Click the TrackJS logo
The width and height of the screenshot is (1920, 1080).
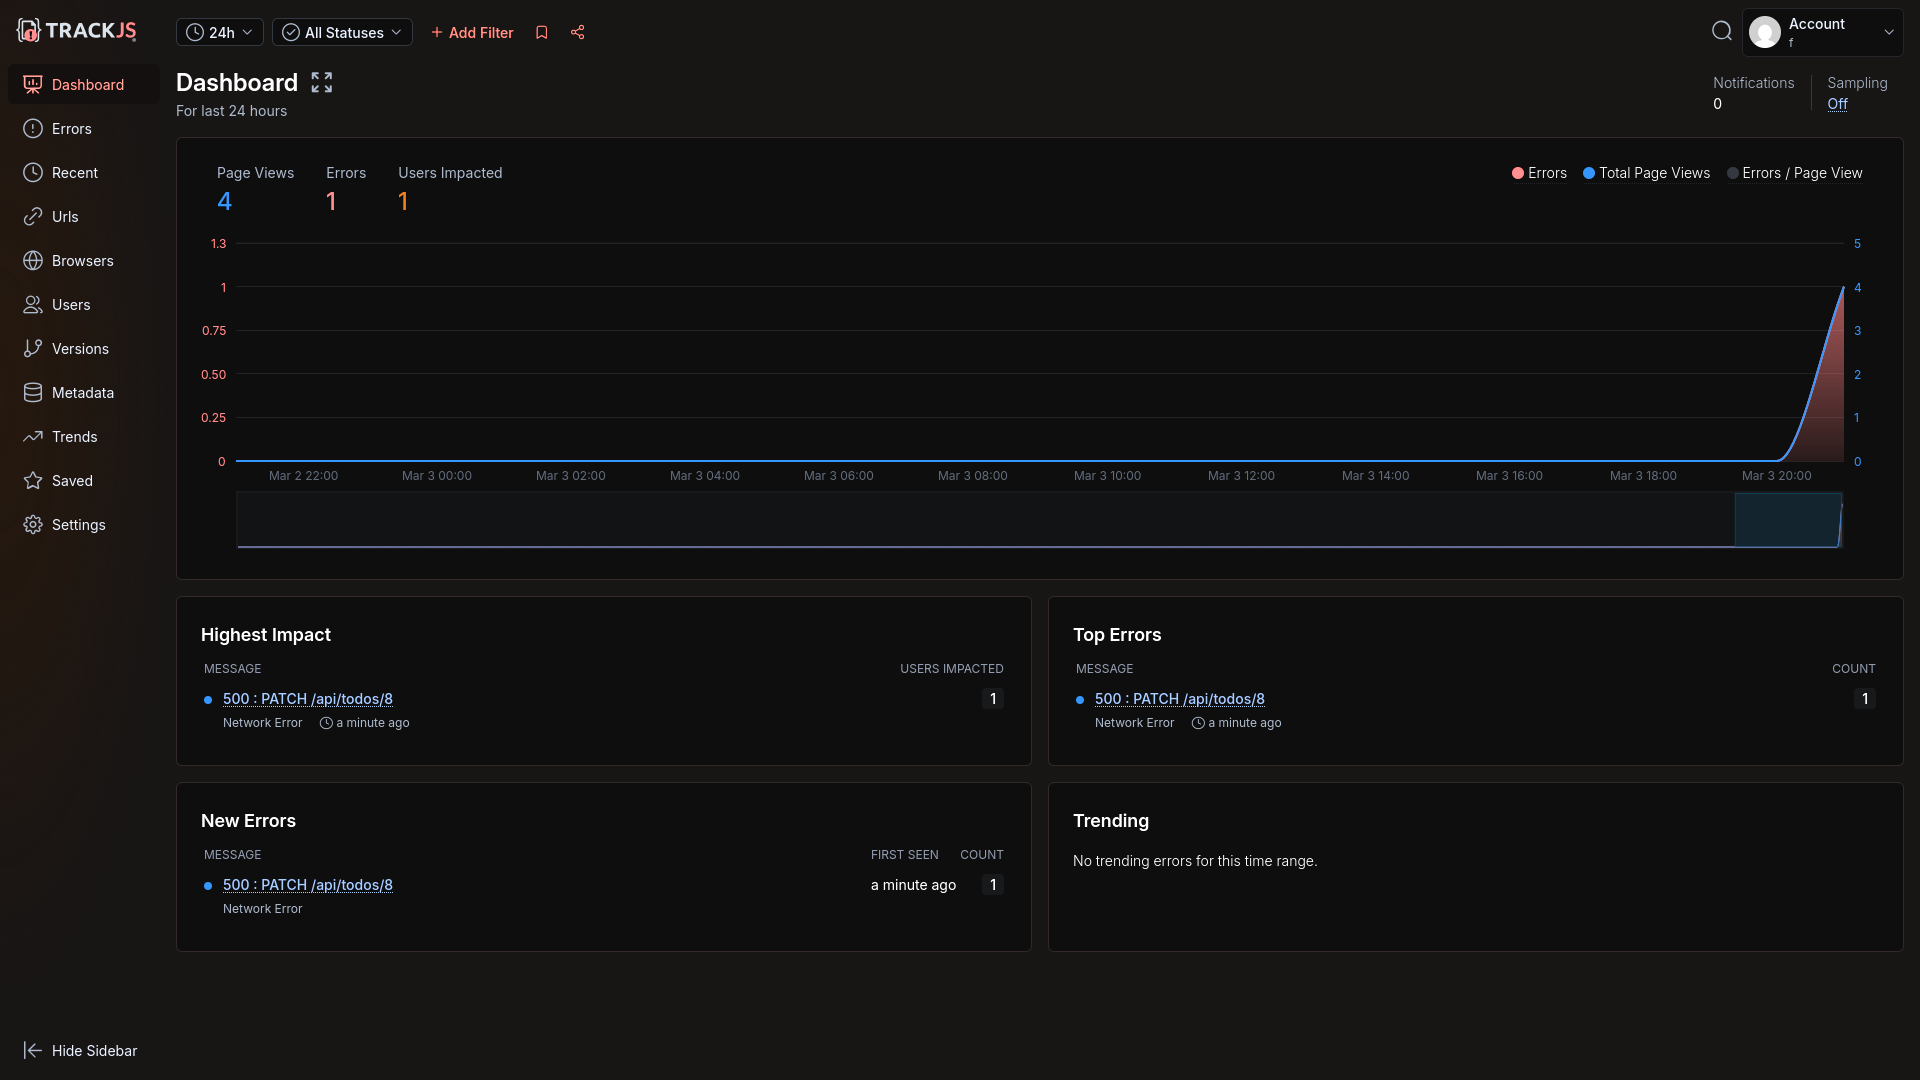tap(77, 31)
